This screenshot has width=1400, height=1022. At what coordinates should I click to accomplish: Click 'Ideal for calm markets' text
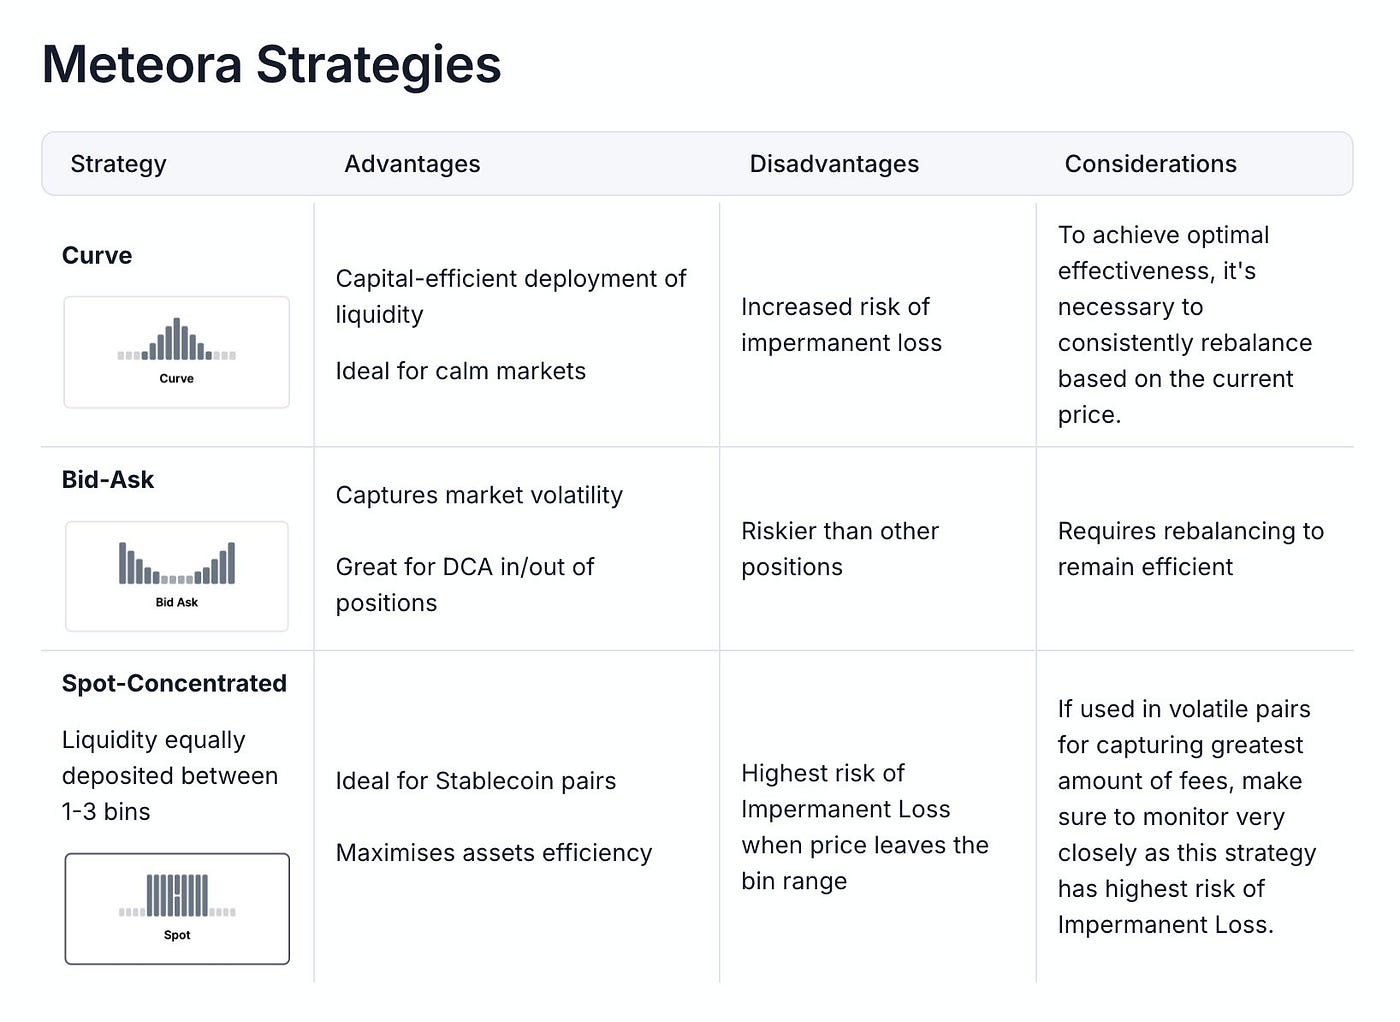point(461,371)
